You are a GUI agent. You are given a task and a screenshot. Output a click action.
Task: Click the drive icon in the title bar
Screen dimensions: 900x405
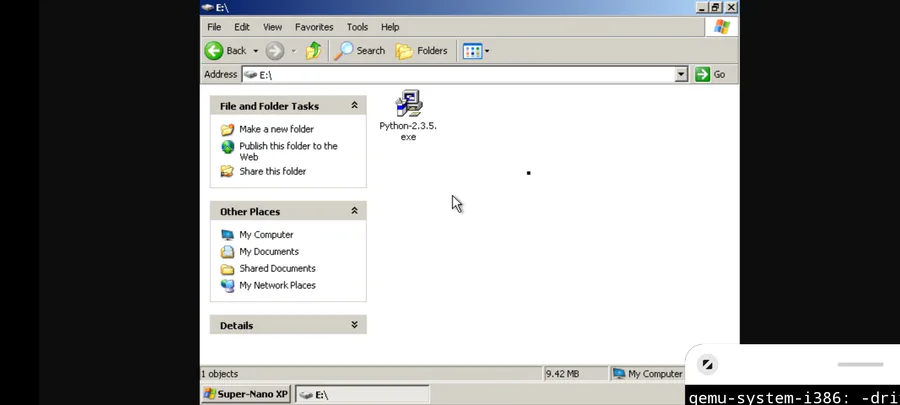tap(208, 7)
